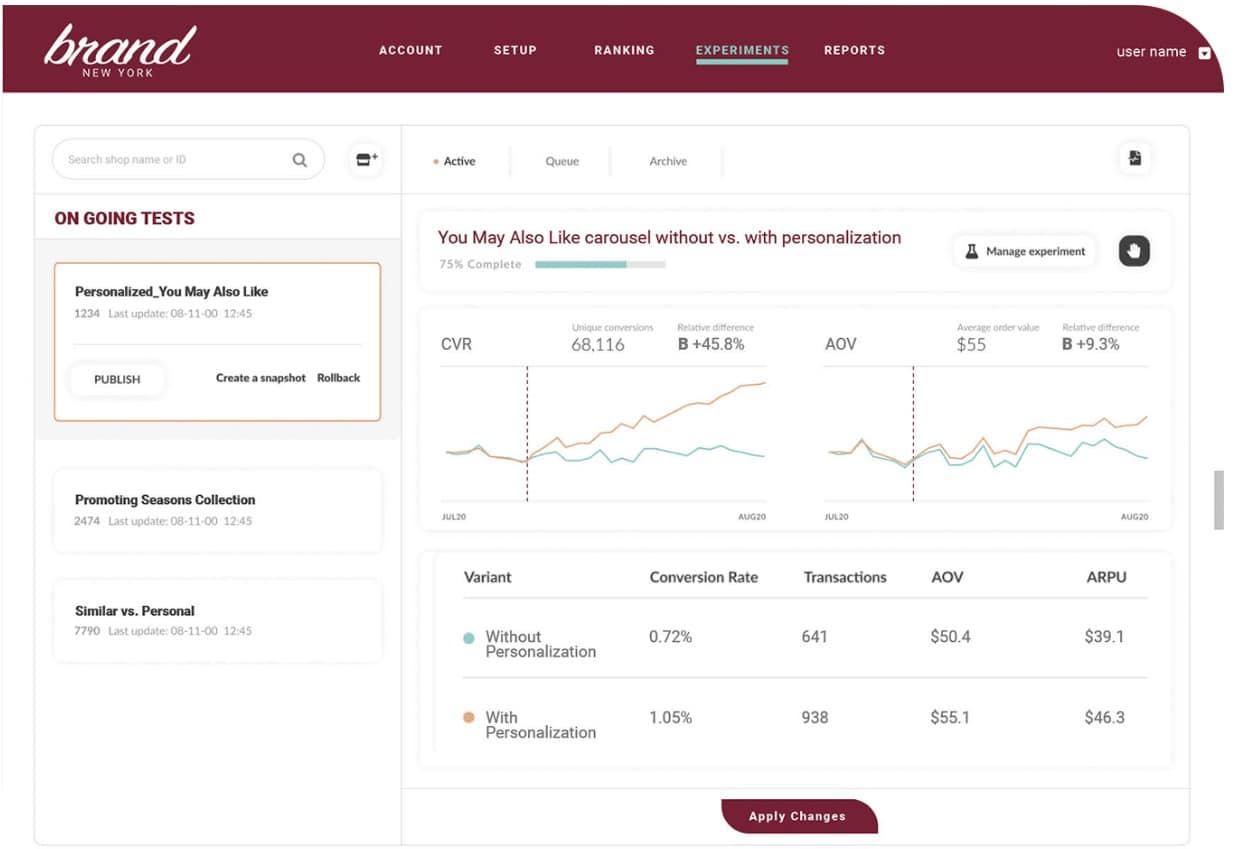Image resolution: width=1258 pixels, height=849 pixels.
Task: Click the flask icon in Manage experiment button
Action: point(969,251)
